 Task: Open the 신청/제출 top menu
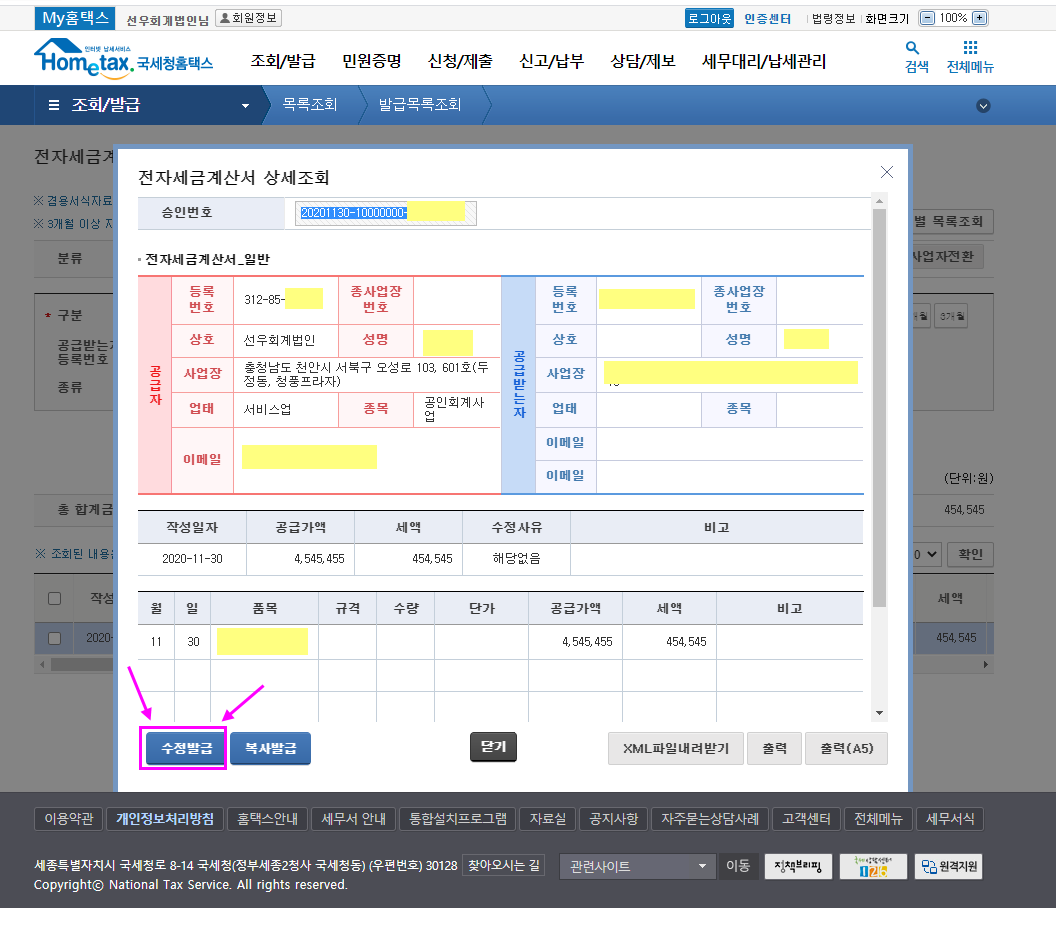pos(461,61)
